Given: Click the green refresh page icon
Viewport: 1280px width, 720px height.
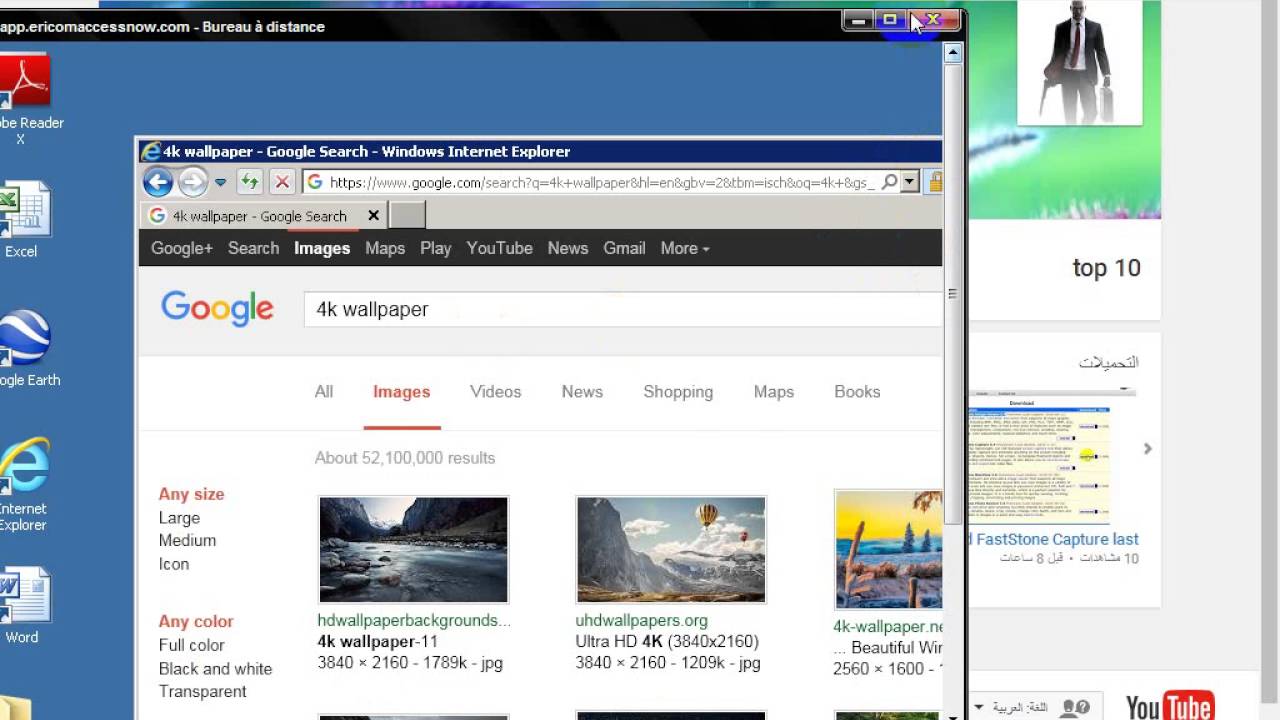Looking at the screenshot, I should tap(250, 182).
